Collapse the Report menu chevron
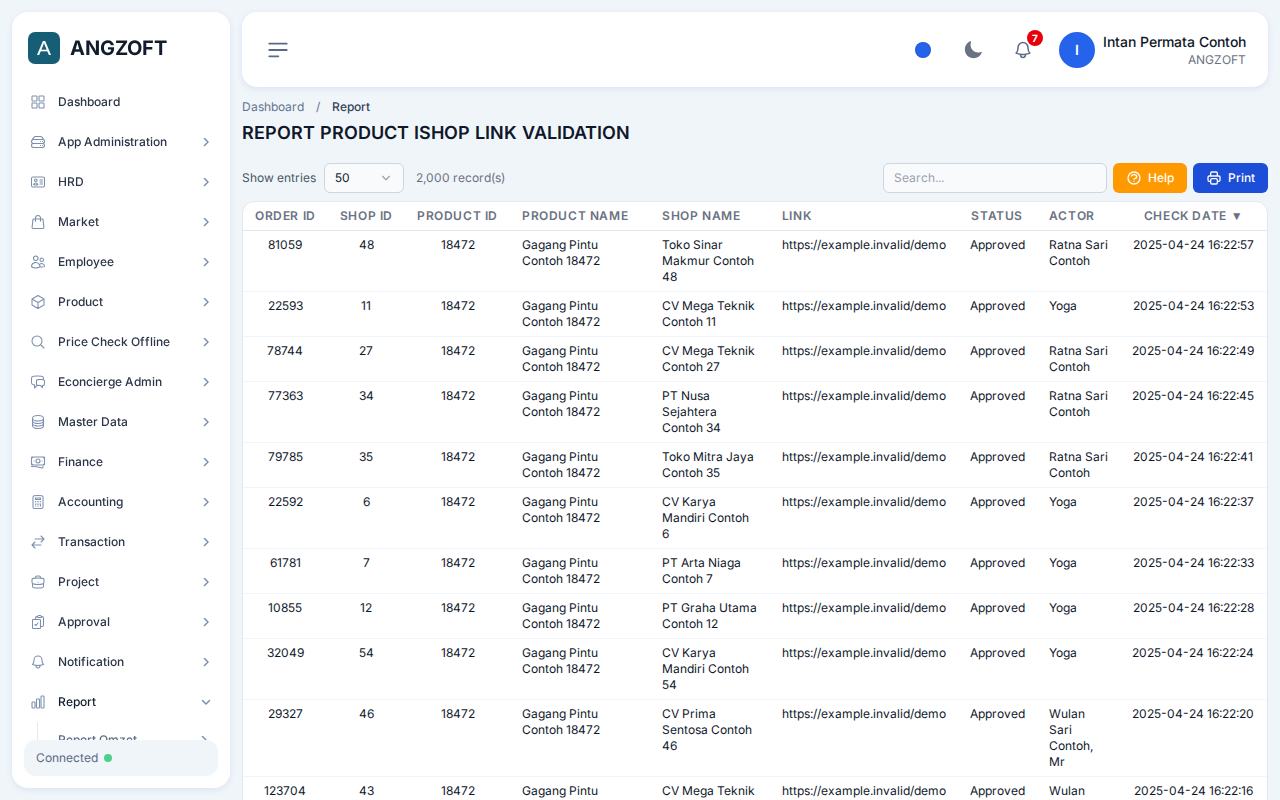 pyautogui.click(x=206, y=702)
